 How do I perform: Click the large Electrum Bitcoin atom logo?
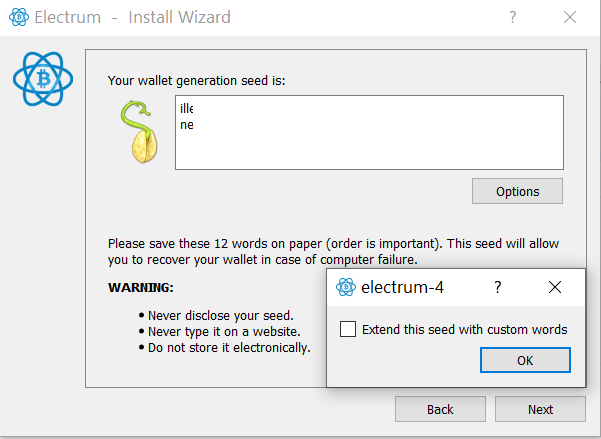(43, 79)
